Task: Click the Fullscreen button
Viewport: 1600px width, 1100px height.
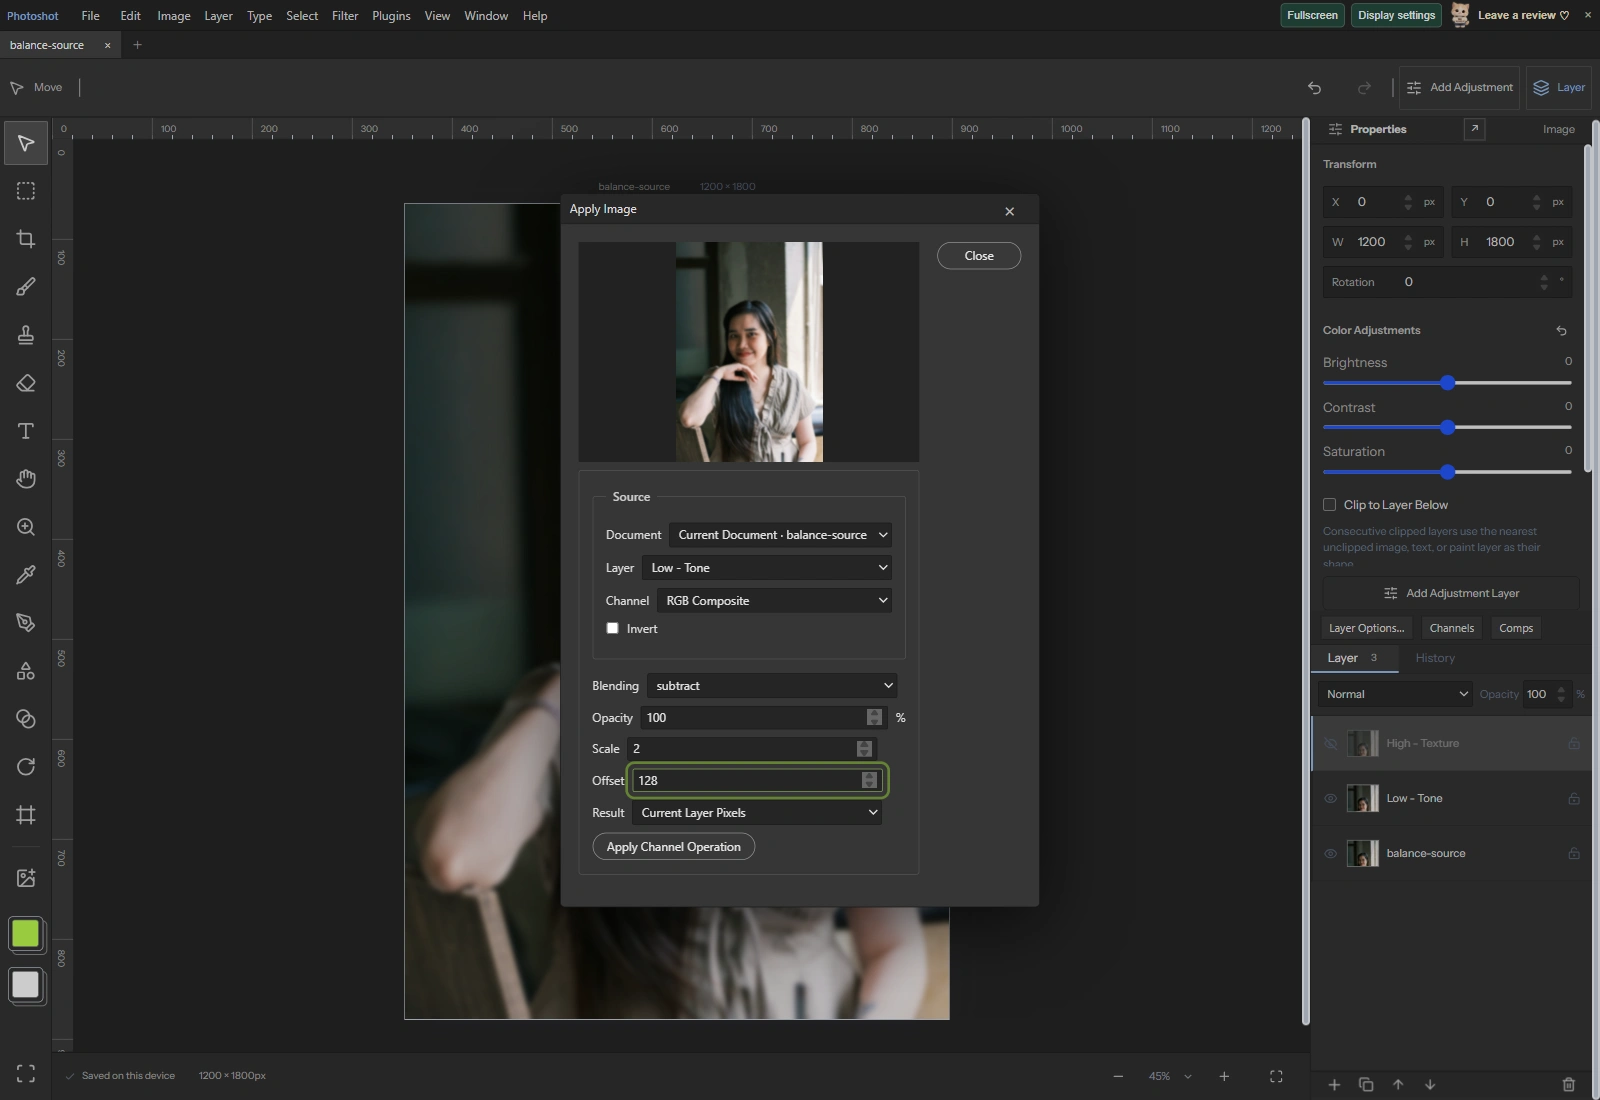Action: (1312, 15)
